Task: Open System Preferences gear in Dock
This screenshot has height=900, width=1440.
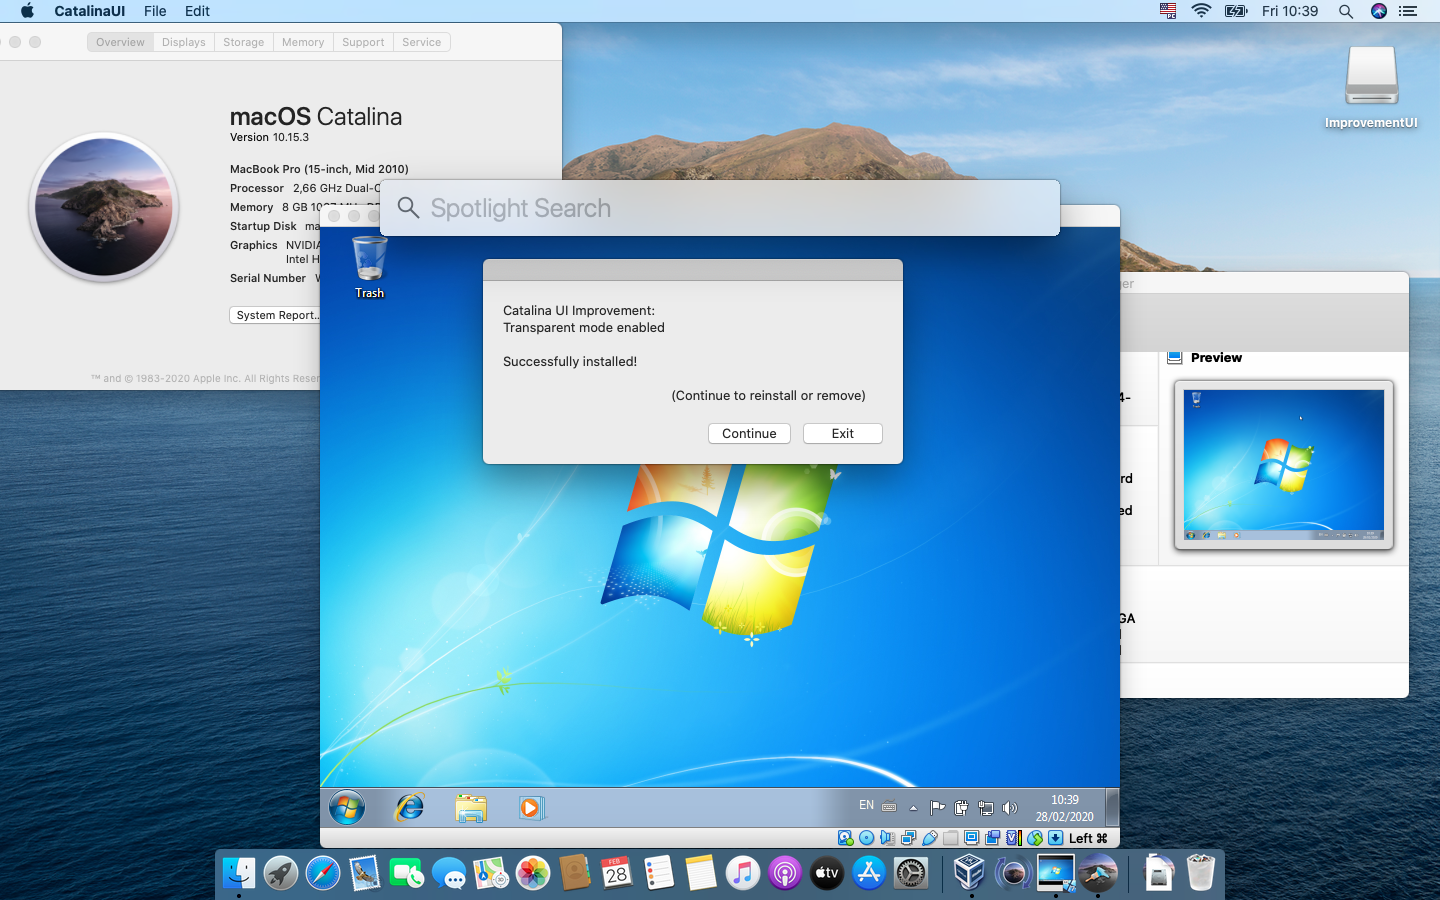Action: point(911,873)
